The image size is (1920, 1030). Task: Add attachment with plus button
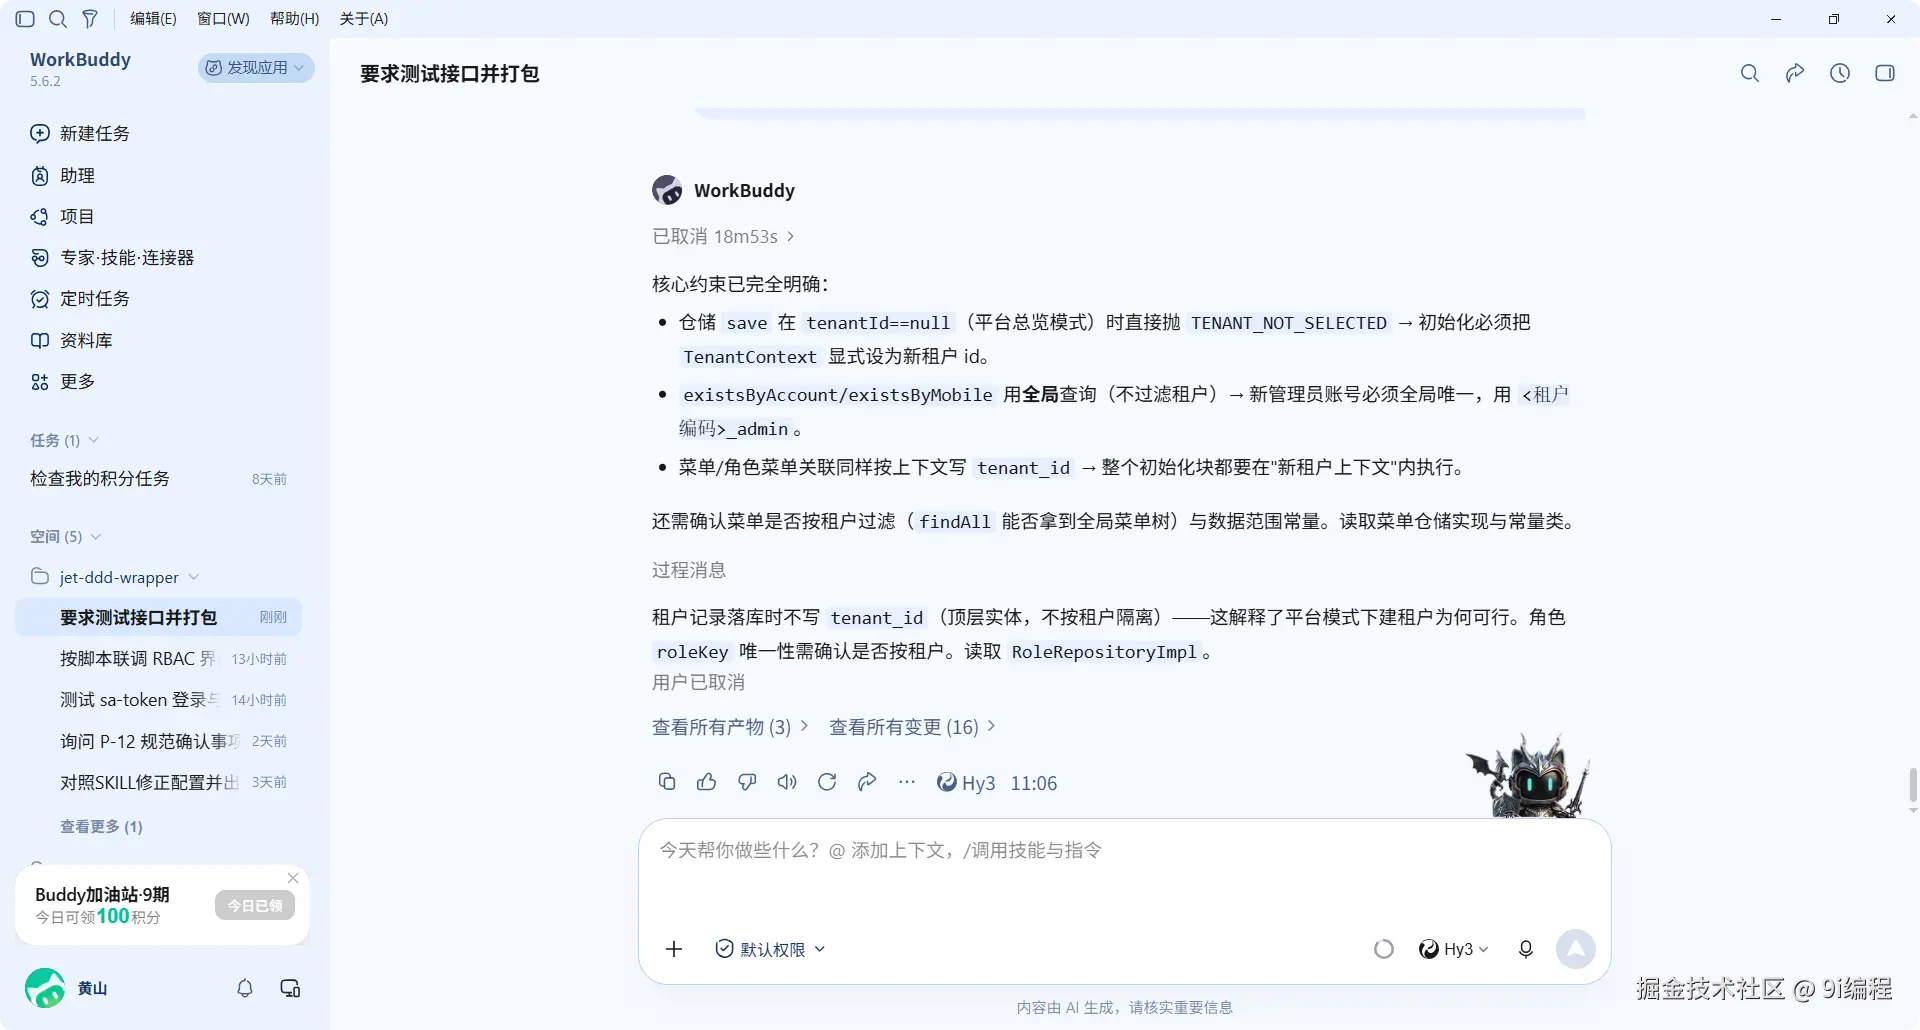[674, 949]
